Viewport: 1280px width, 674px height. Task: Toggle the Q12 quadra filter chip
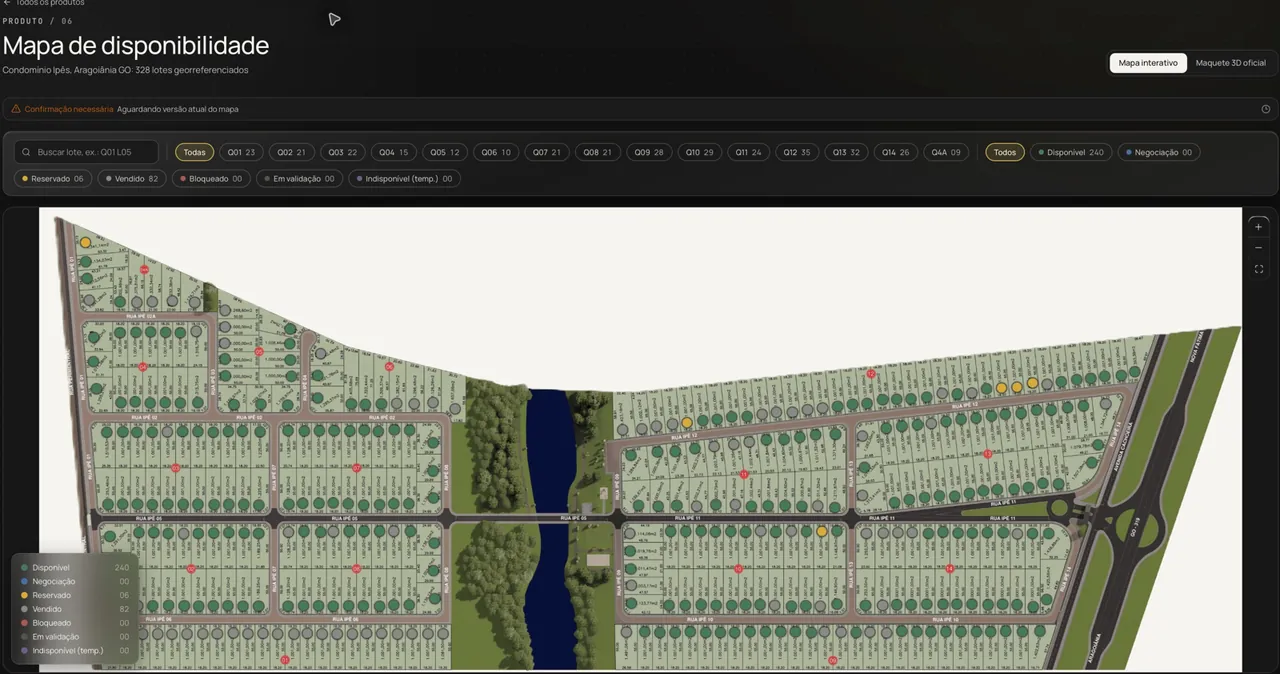(x=797, y=152)
